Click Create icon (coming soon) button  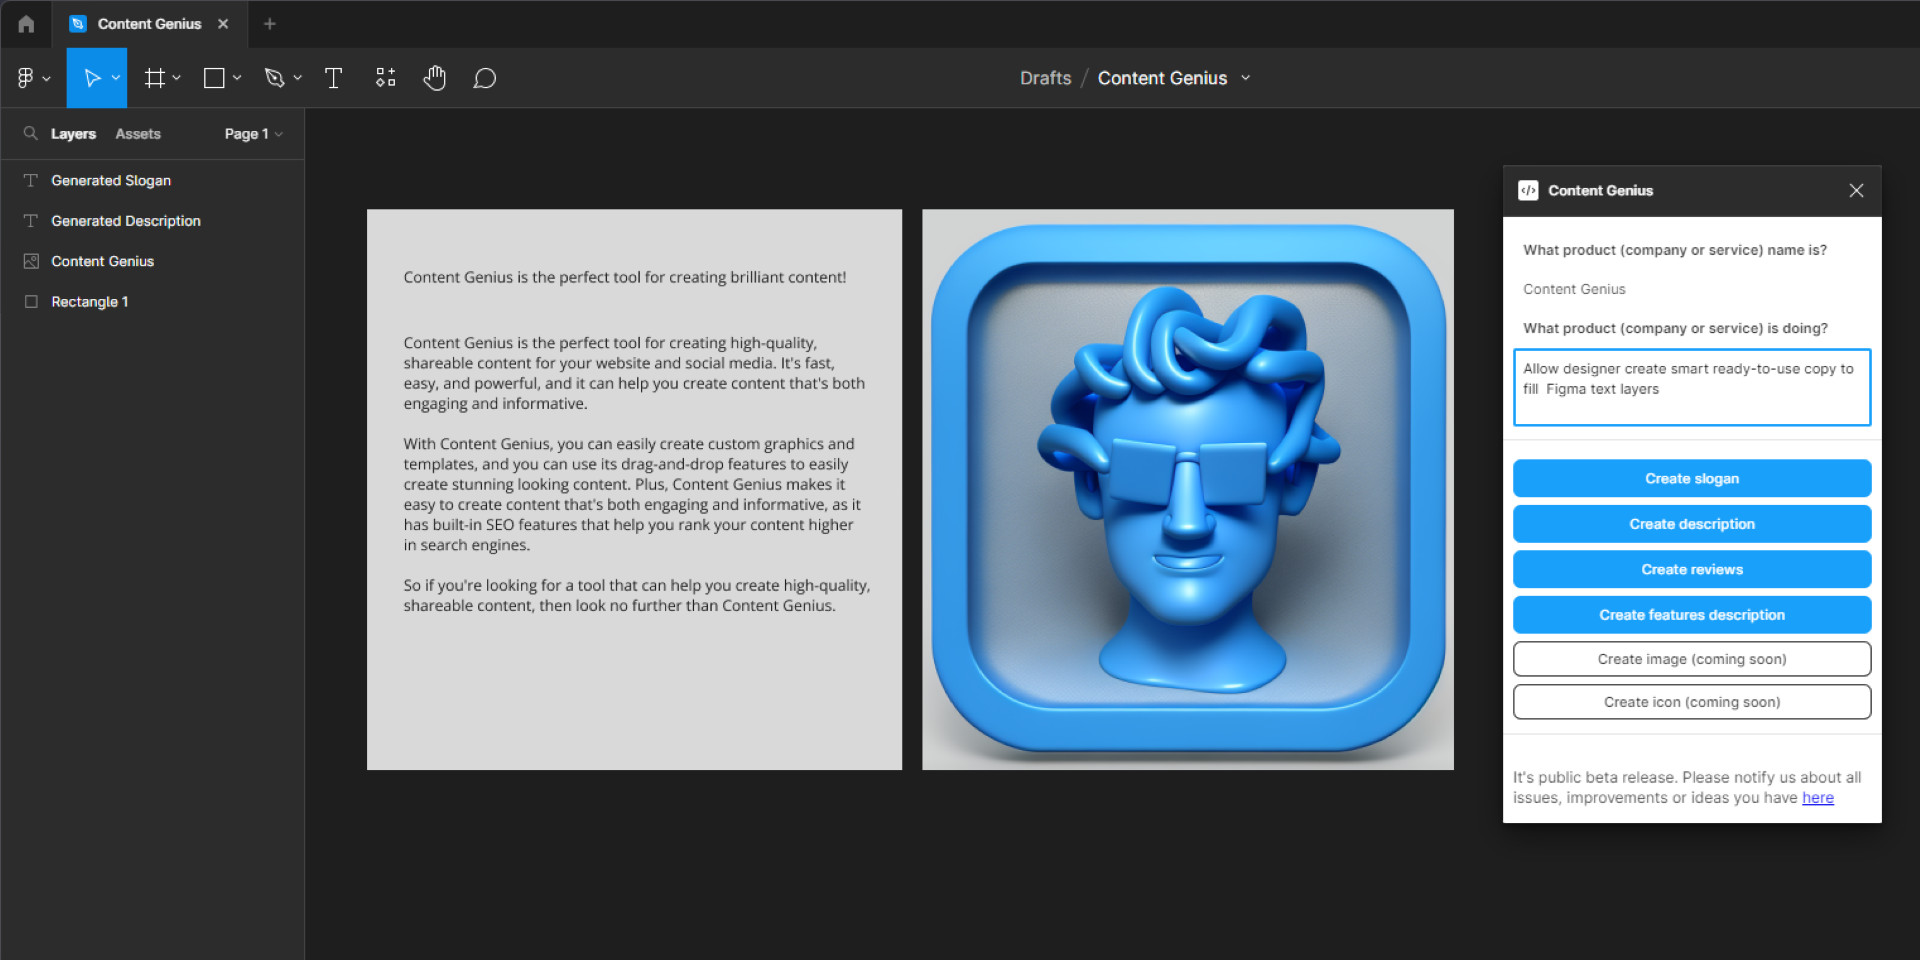1692,702
